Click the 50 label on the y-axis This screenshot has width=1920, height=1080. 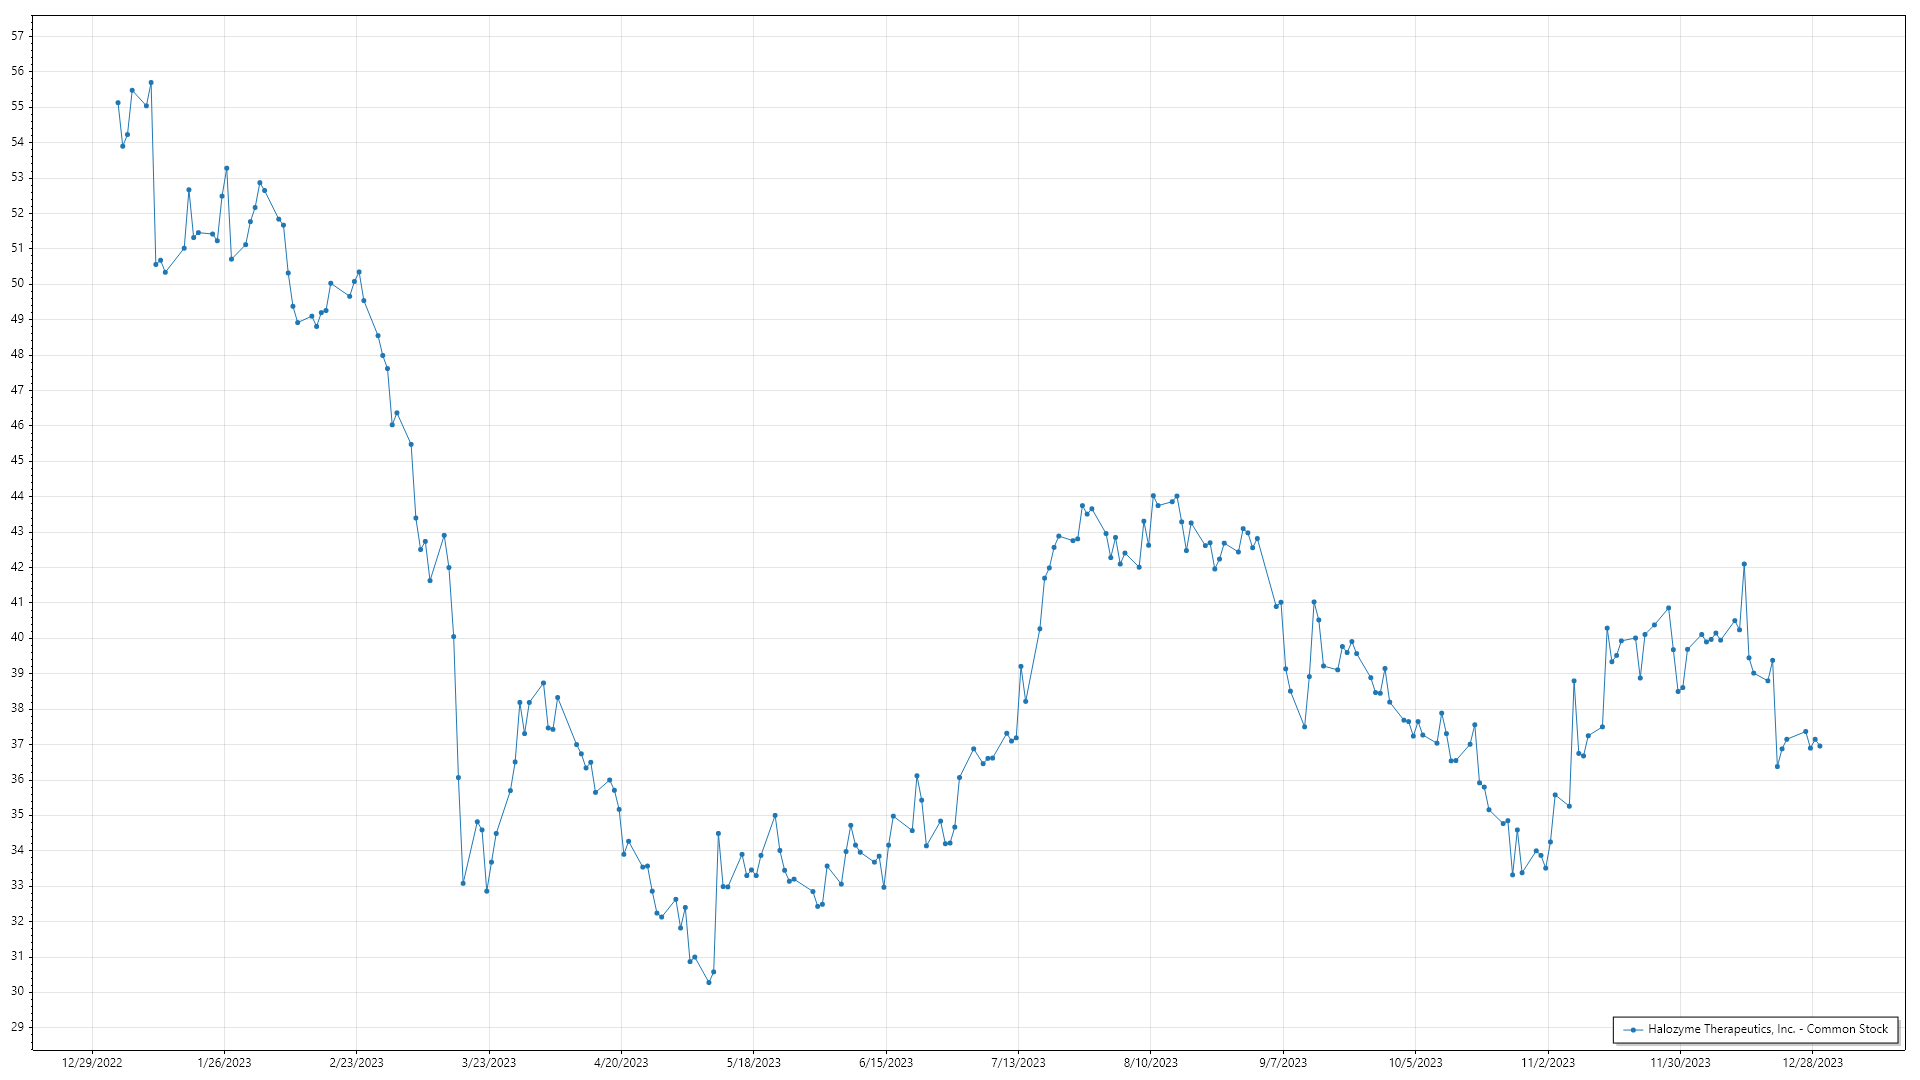click(x=17, y=284)
